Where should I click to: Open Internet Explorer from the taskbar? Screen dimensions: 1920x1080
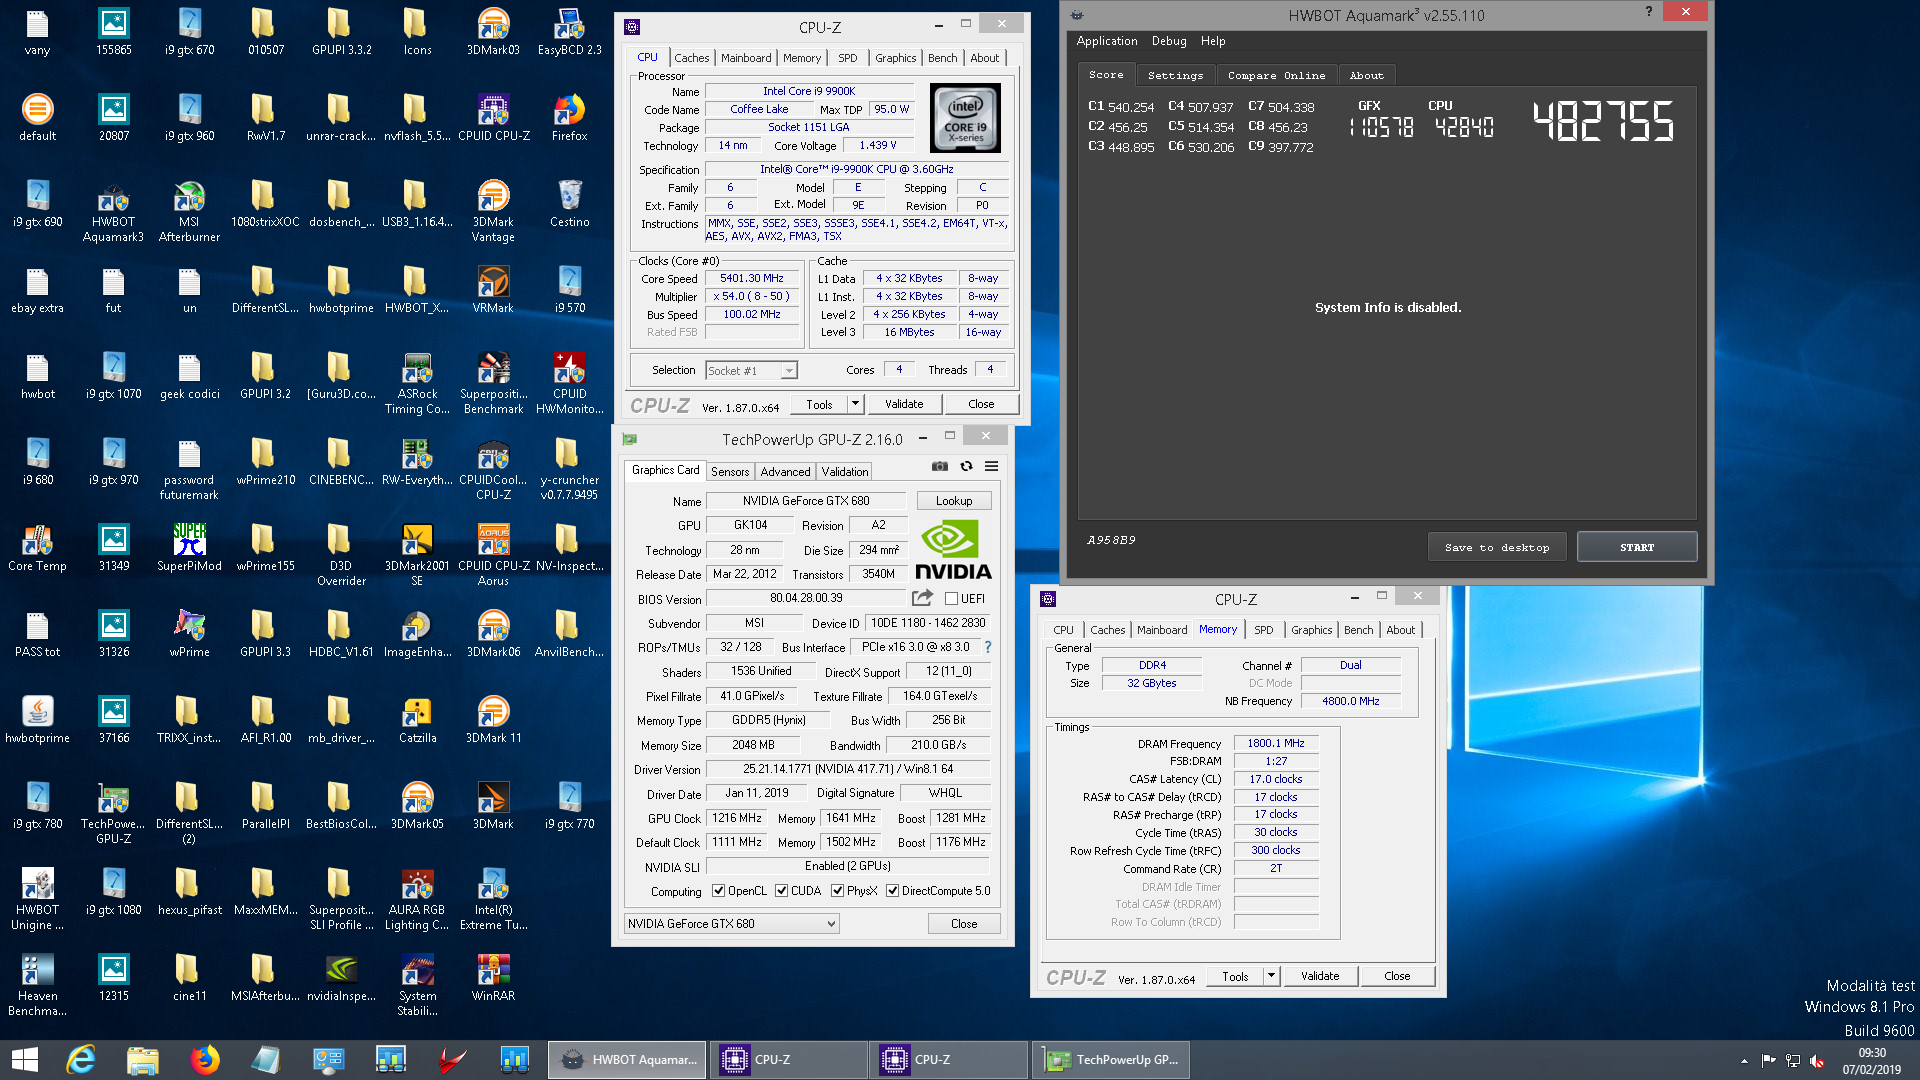[x=80, y=1060]
